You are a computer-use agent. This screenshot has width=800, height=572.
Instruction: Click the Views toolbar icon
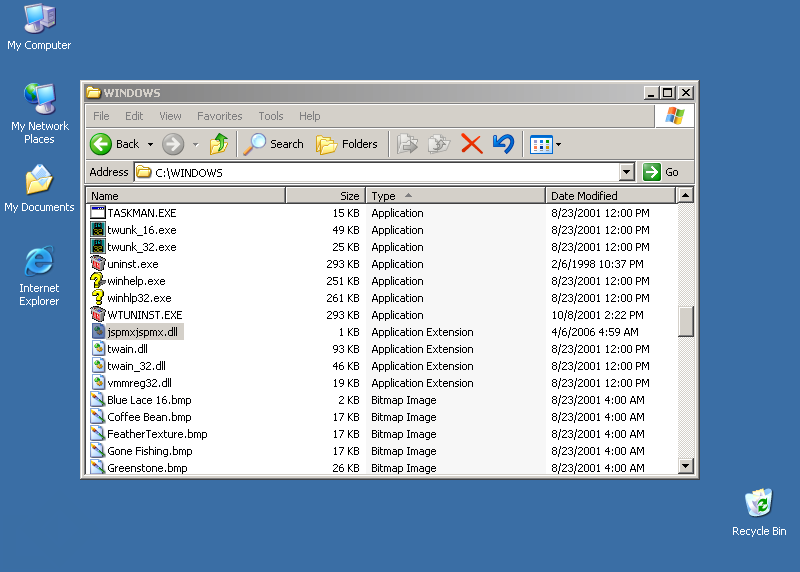541,145
